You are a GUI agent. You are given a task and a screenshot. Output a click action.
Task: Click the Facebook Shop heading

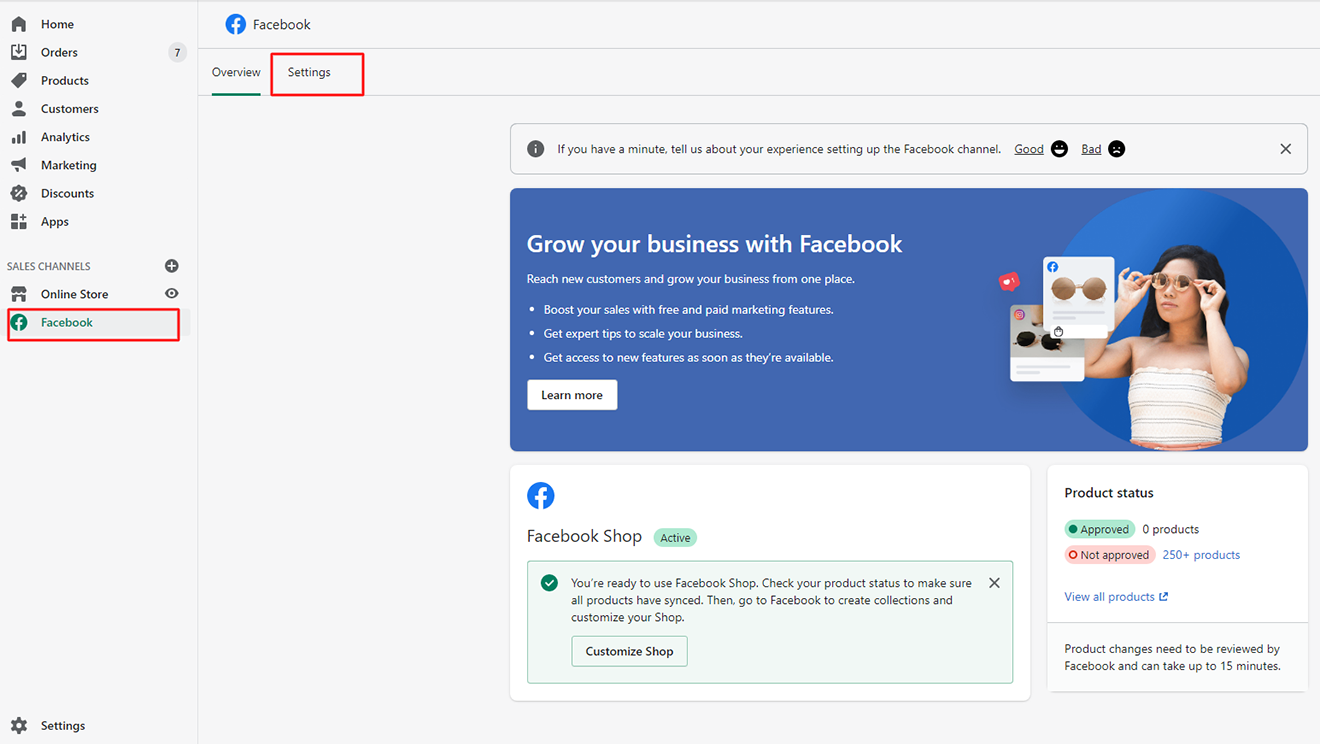(x=584, y=536)
